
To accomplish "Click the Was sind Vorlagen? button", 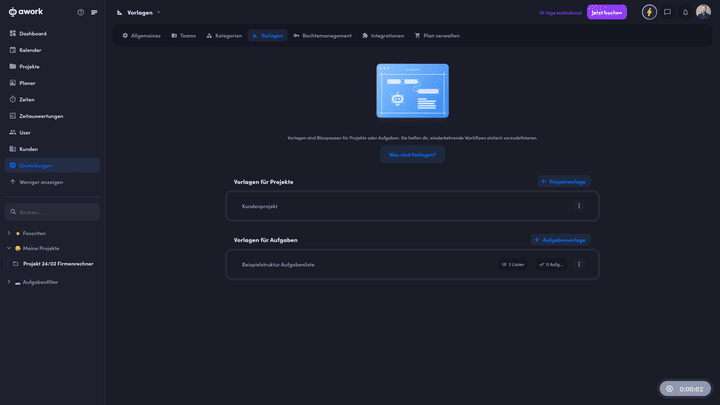I will (412, 155).
